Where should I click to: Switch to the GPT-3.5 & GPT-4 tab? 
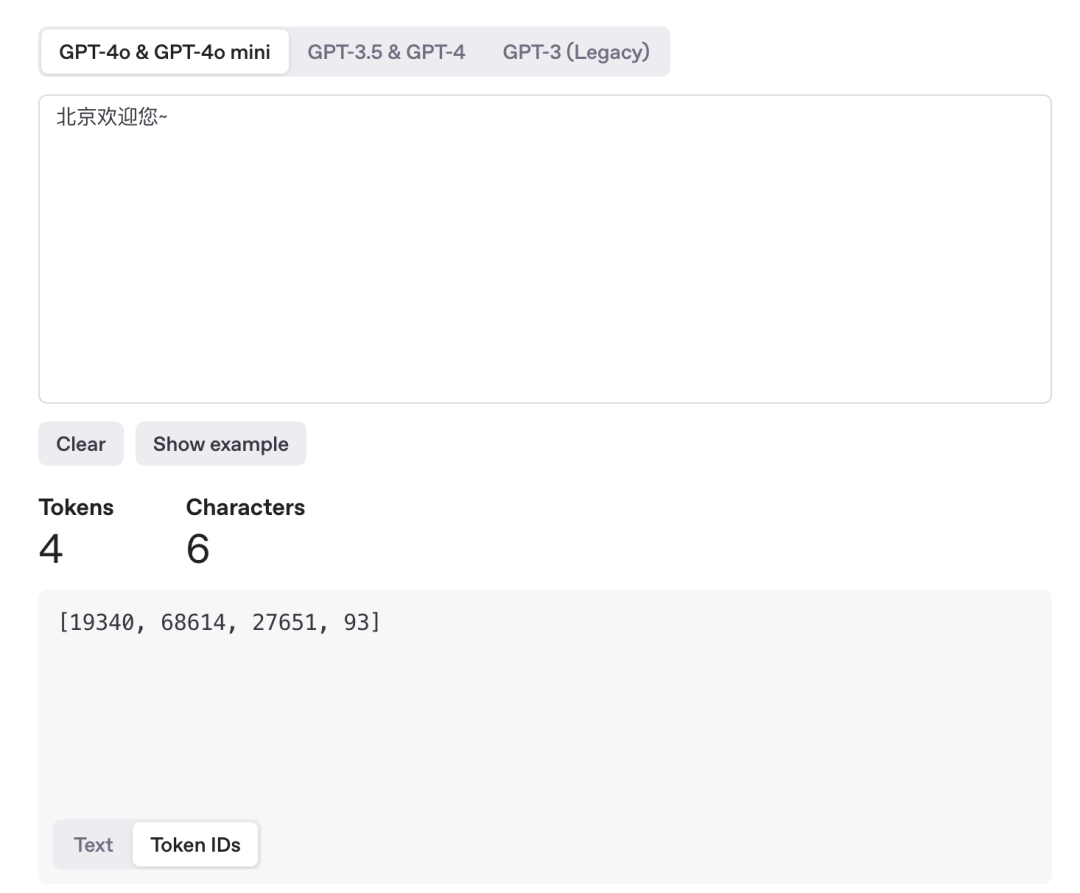coord(386,52)
